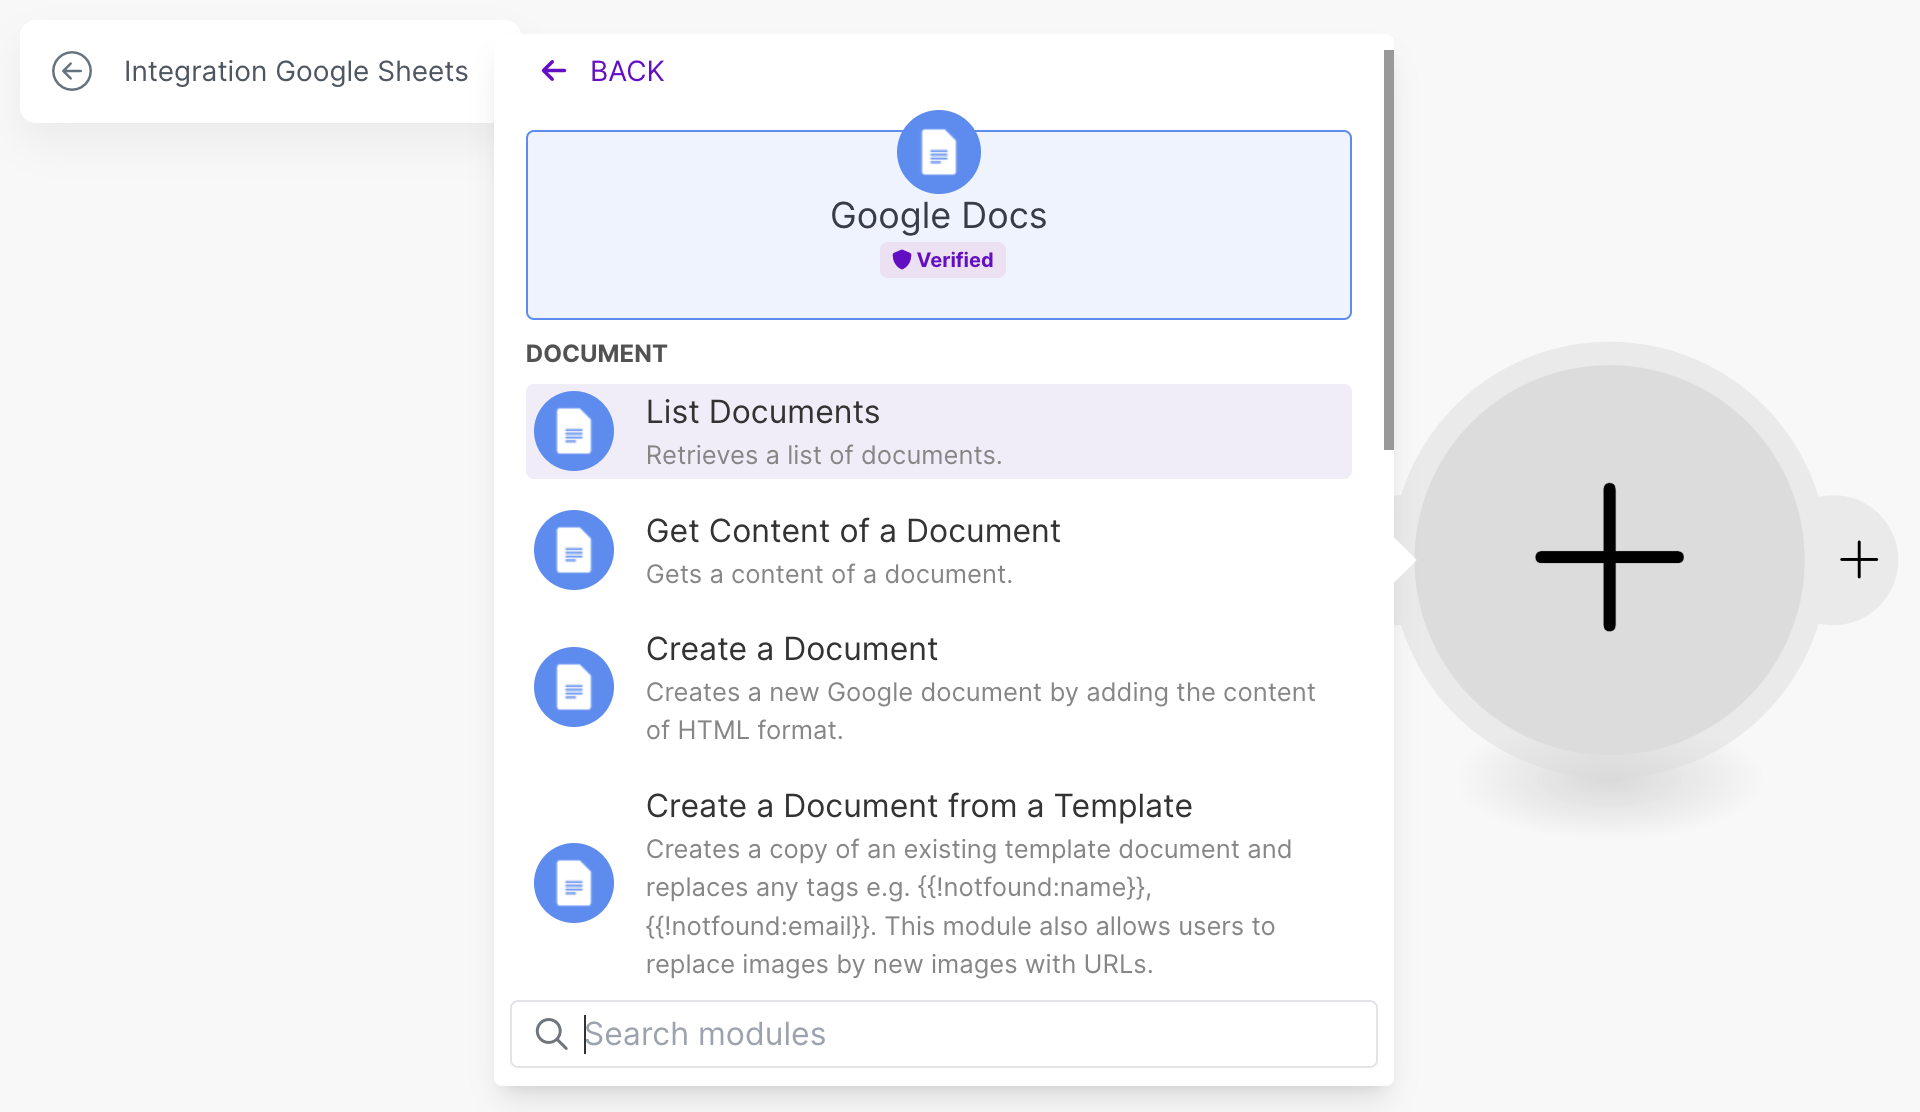This screenshot has width=1920, height=1112.
Task: Click 'Creates a new Google document' description
Action: pos(980,711)
